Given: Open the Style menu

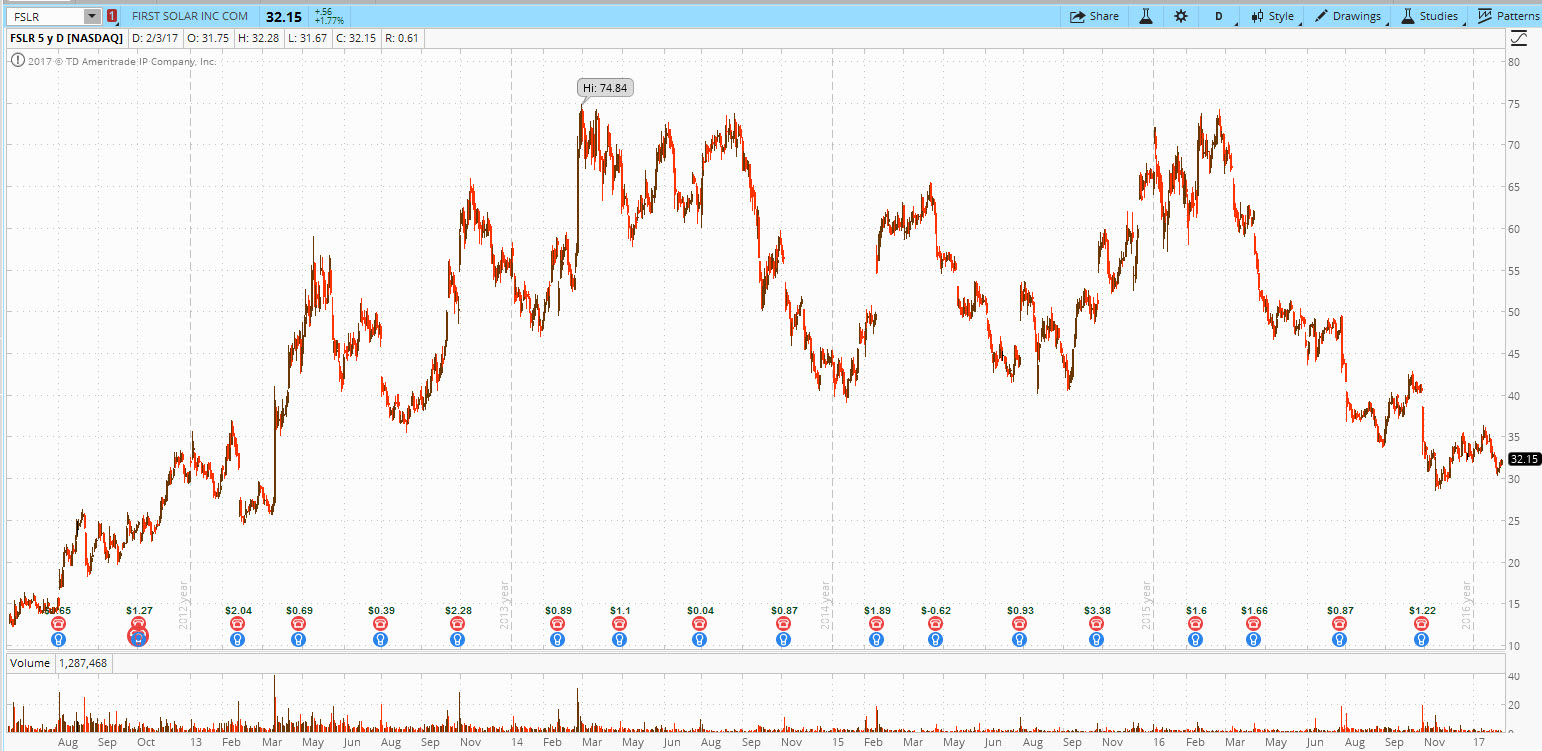Looking at the screenshot, I should click(1272, 16).
